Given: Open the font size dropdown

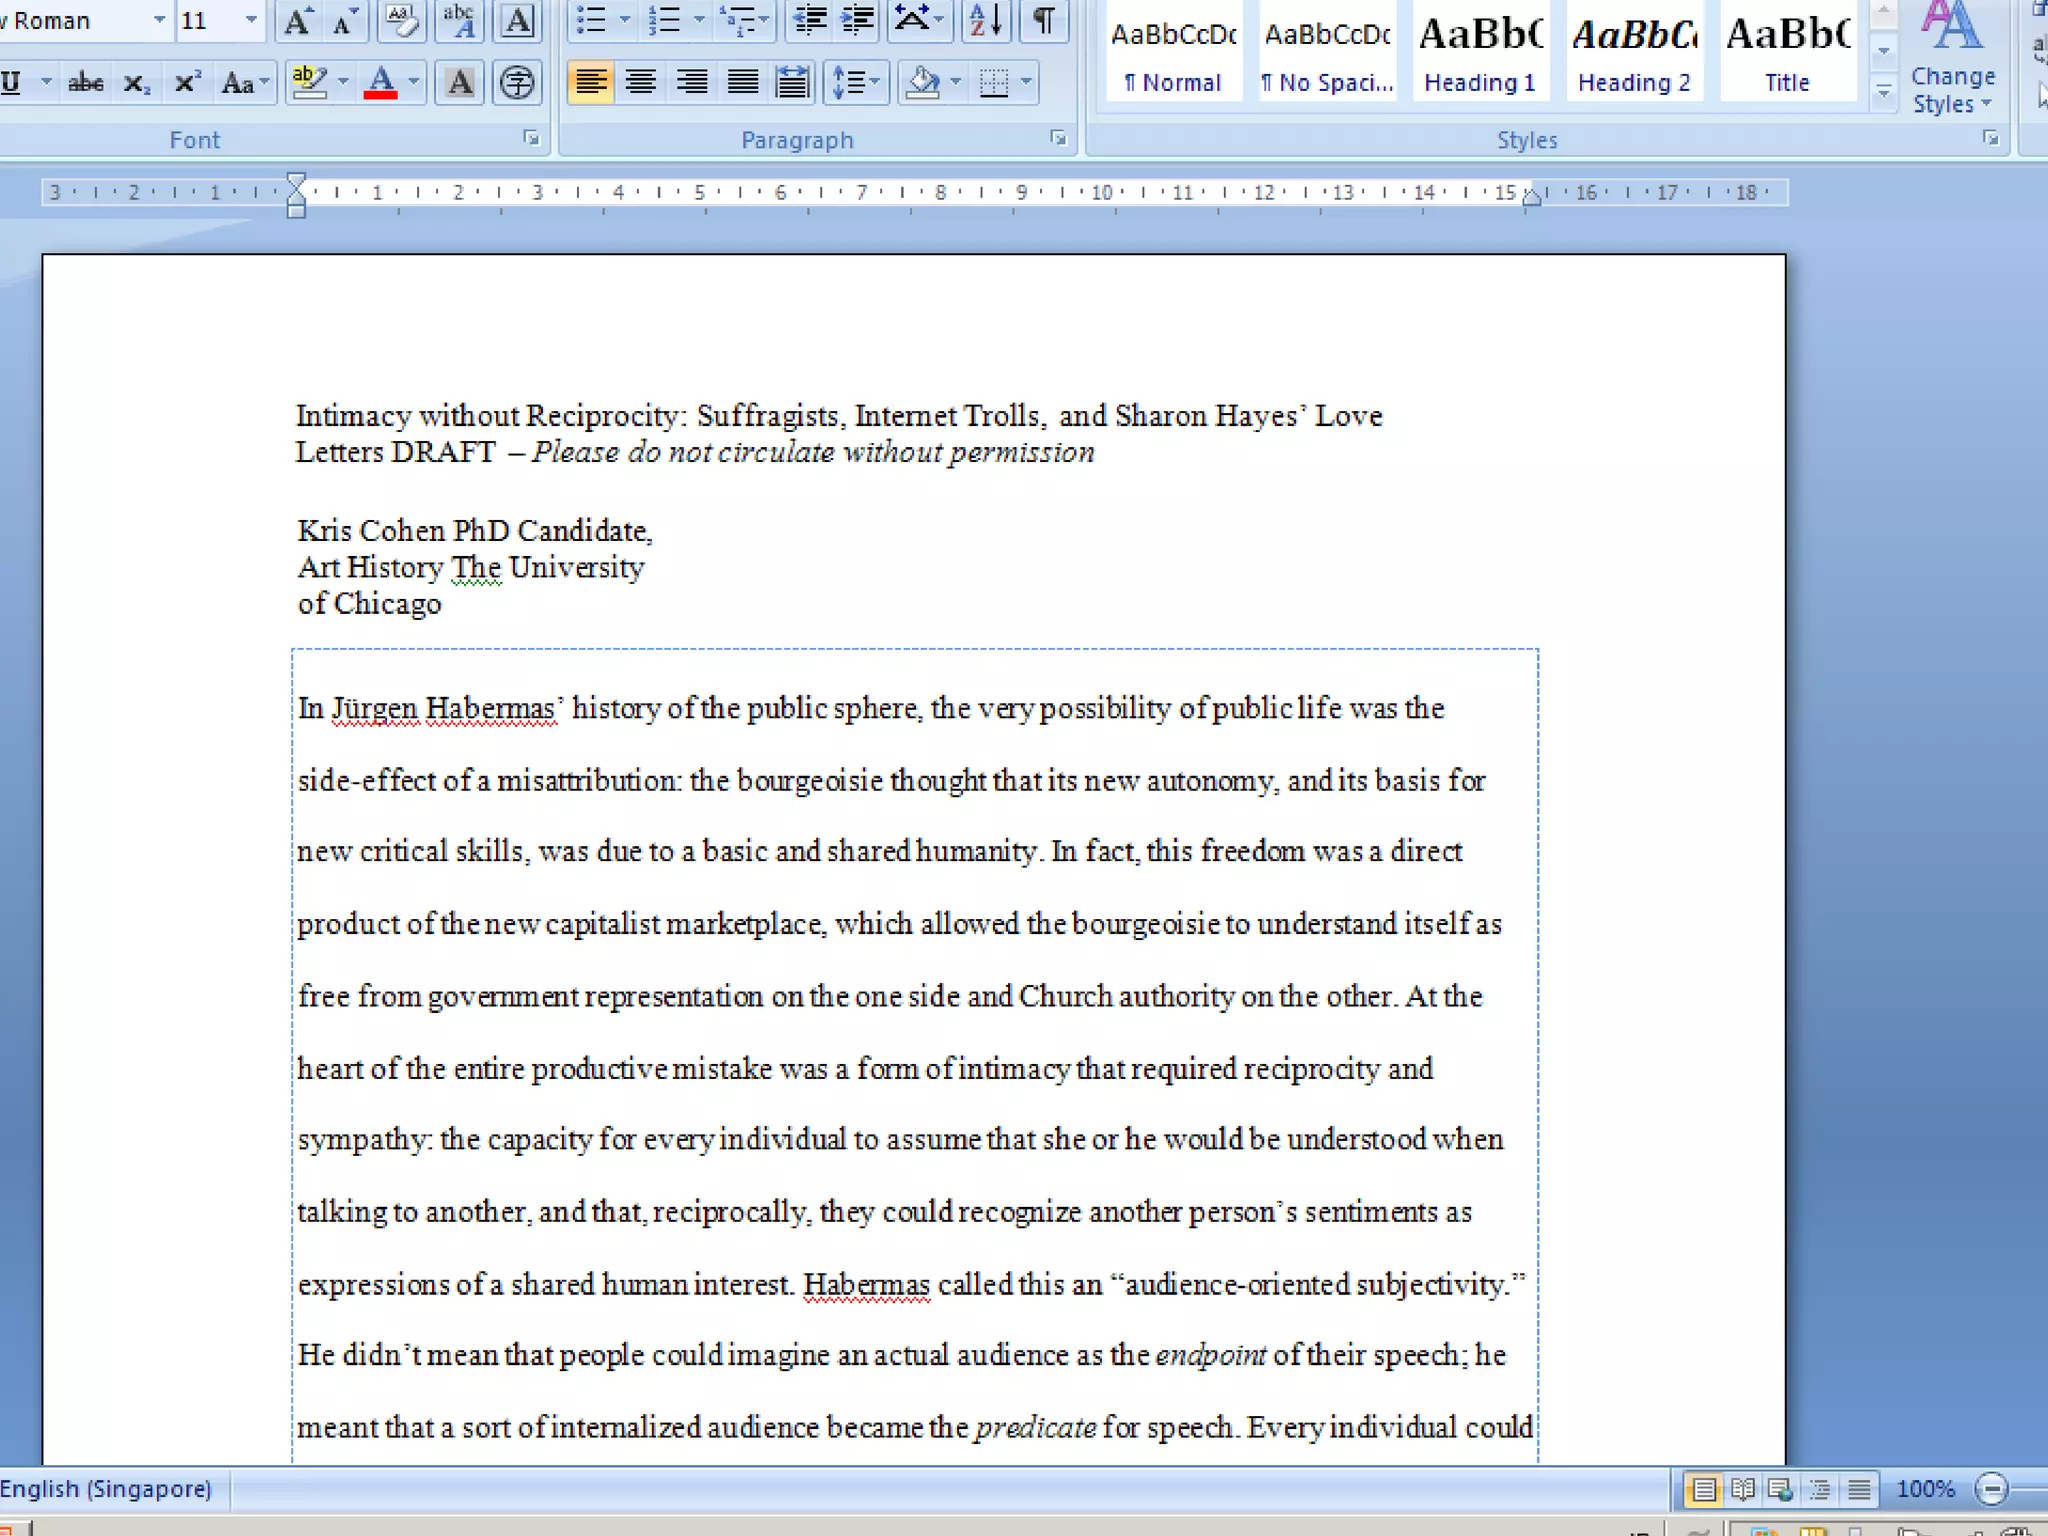Looking at the screenshot, I should (x=251, y=21).
